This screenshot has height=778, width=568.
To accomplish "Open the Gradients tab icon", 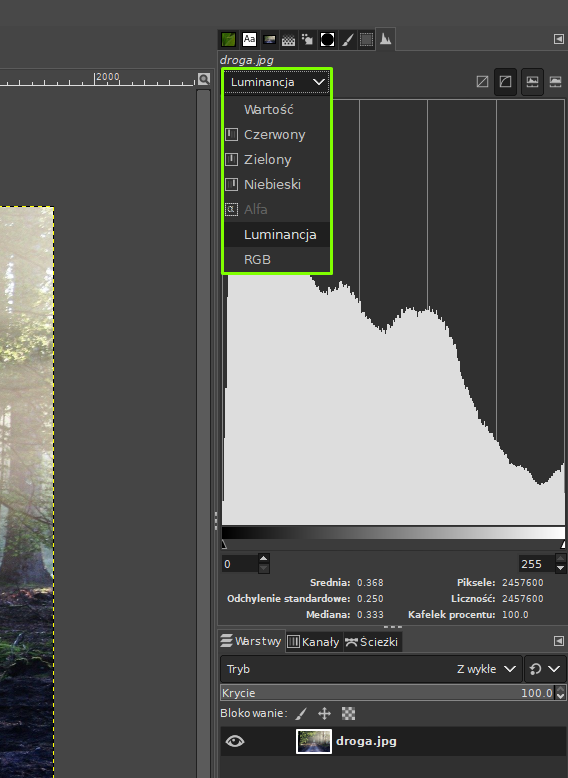I will [288, 39].
